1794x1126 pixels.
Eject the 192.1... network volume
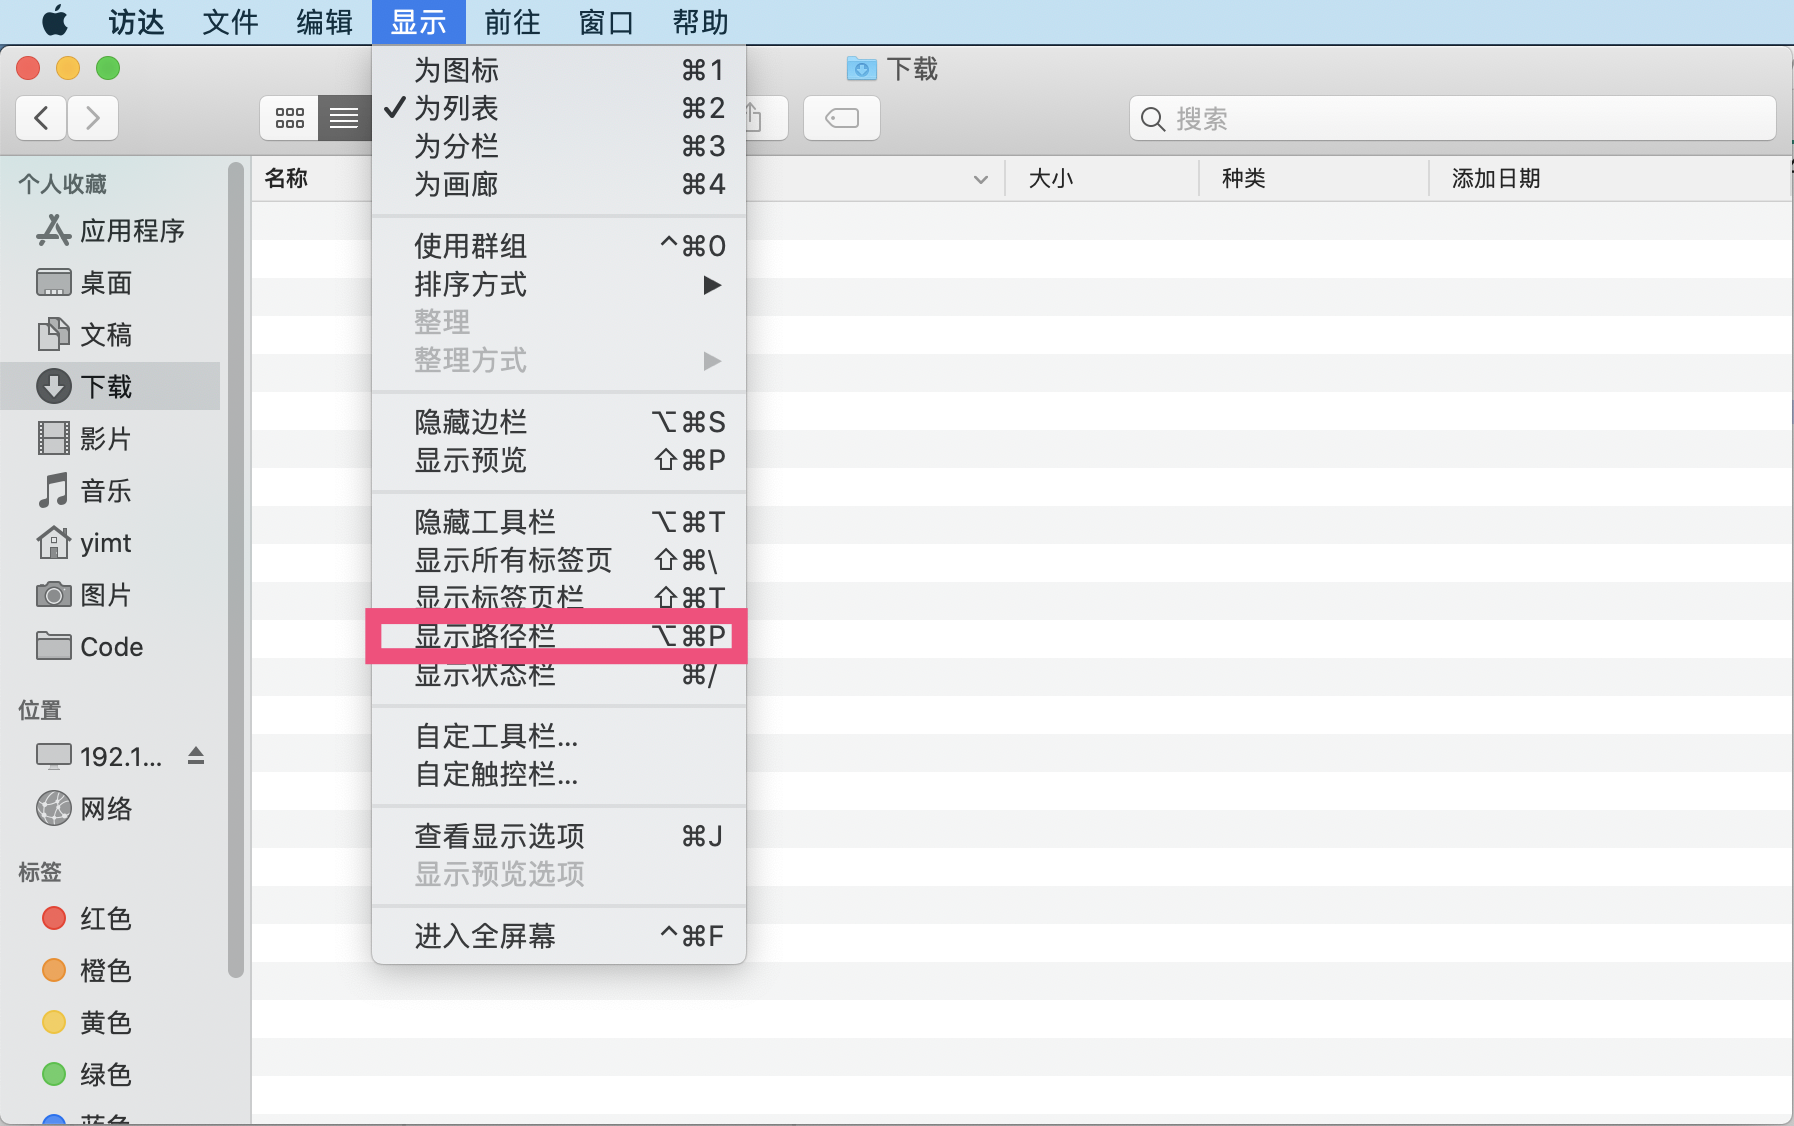click(x=196, y=756)
